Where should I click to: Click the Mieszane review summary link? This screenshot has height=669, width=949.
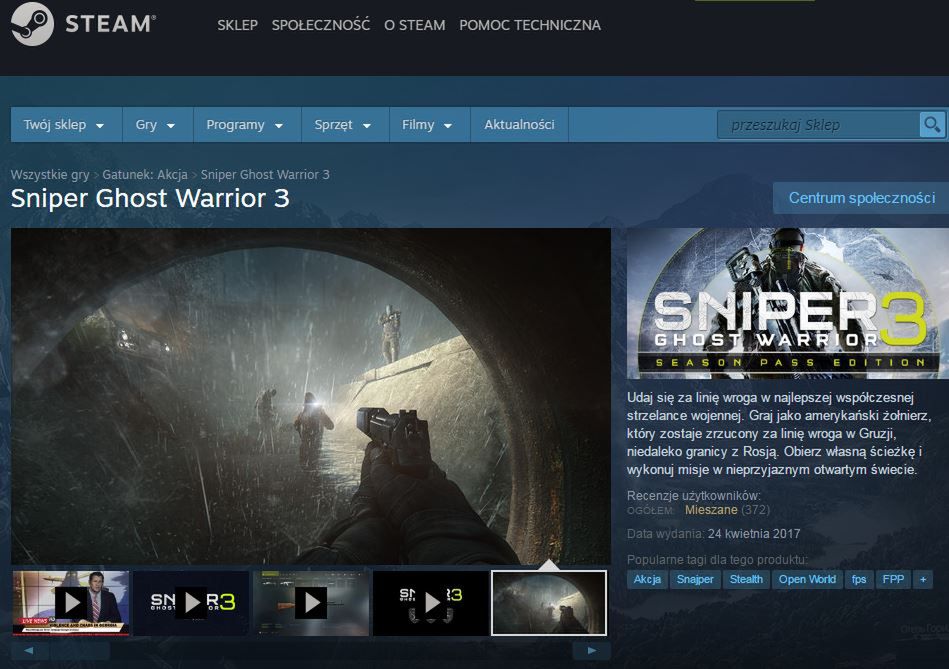click(x=711, y=510)
